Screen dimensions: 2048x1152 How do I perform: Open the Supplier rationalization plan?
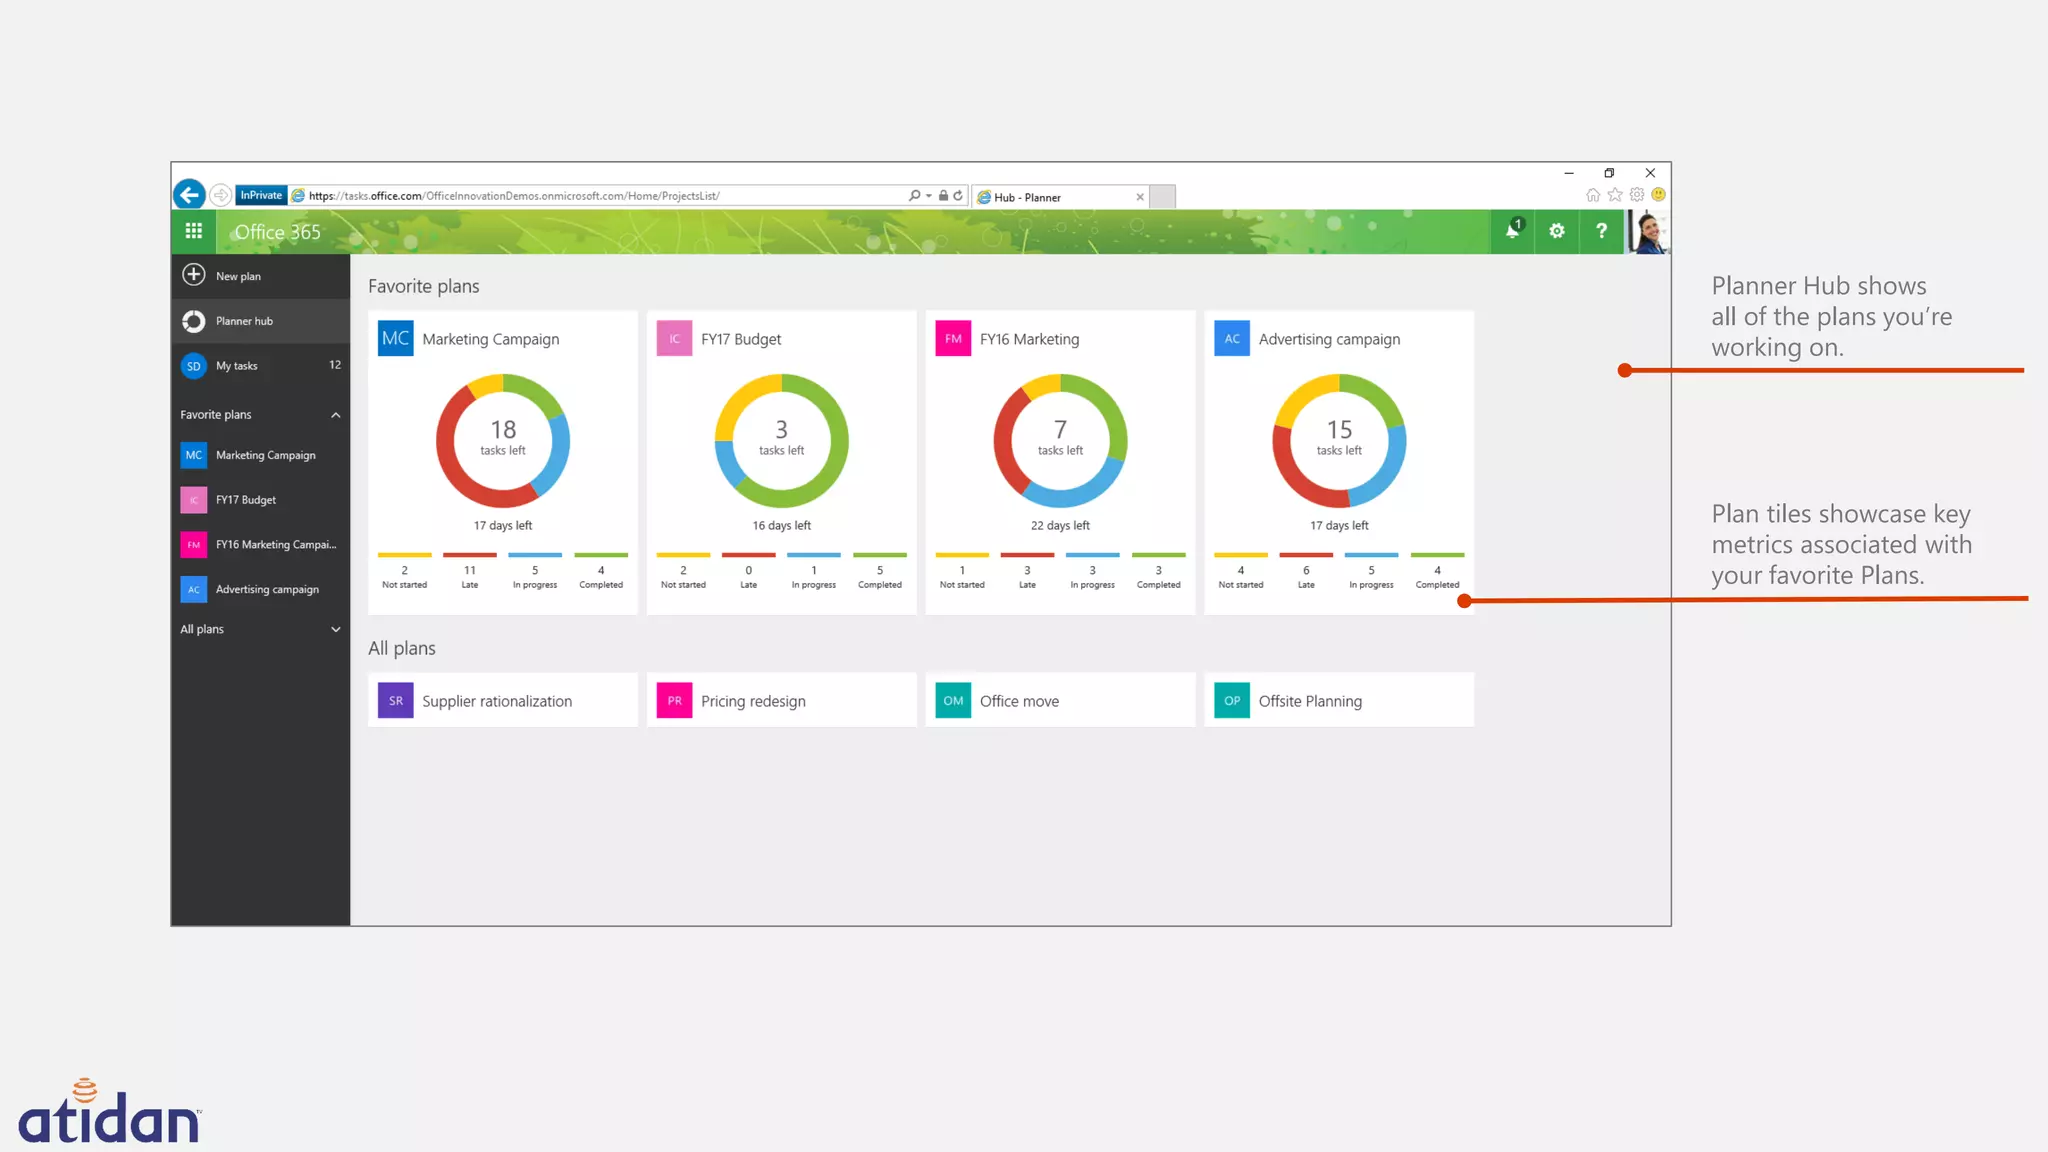[x=503, y=700]
